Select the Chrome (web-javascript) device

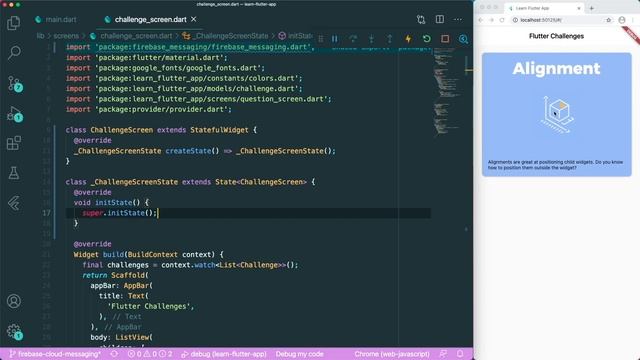[x=391, y=354]
